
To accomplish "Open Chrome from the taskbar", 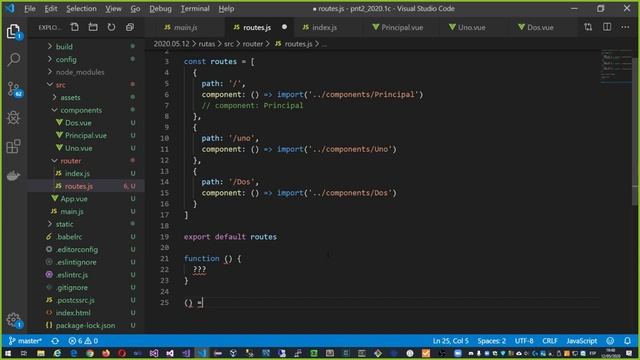I will pyautogui.click(x=90, y=353).
